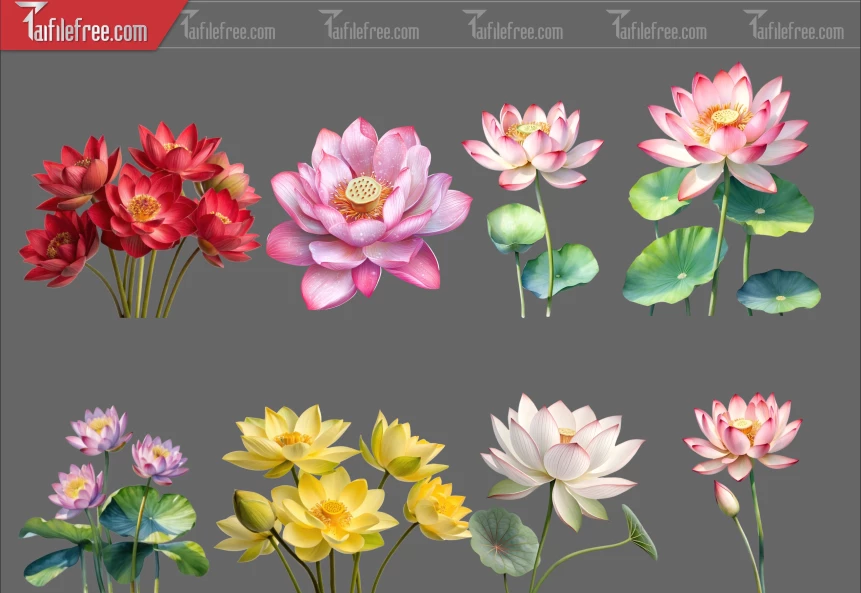The image size is (861, 593).
Task: Click the teal lily pad at top right
Action: click(x=778, y=291)
